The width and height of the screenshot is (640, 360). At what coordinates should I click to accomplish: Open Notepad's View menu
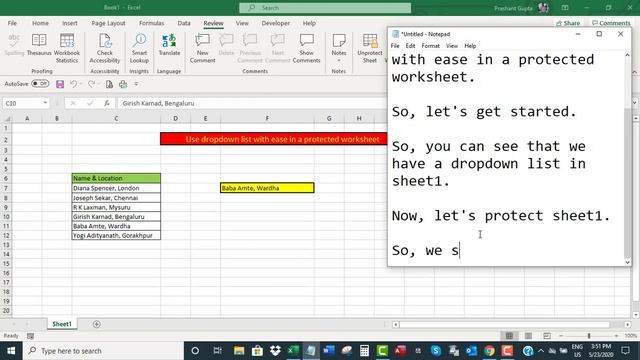[451, 46]
